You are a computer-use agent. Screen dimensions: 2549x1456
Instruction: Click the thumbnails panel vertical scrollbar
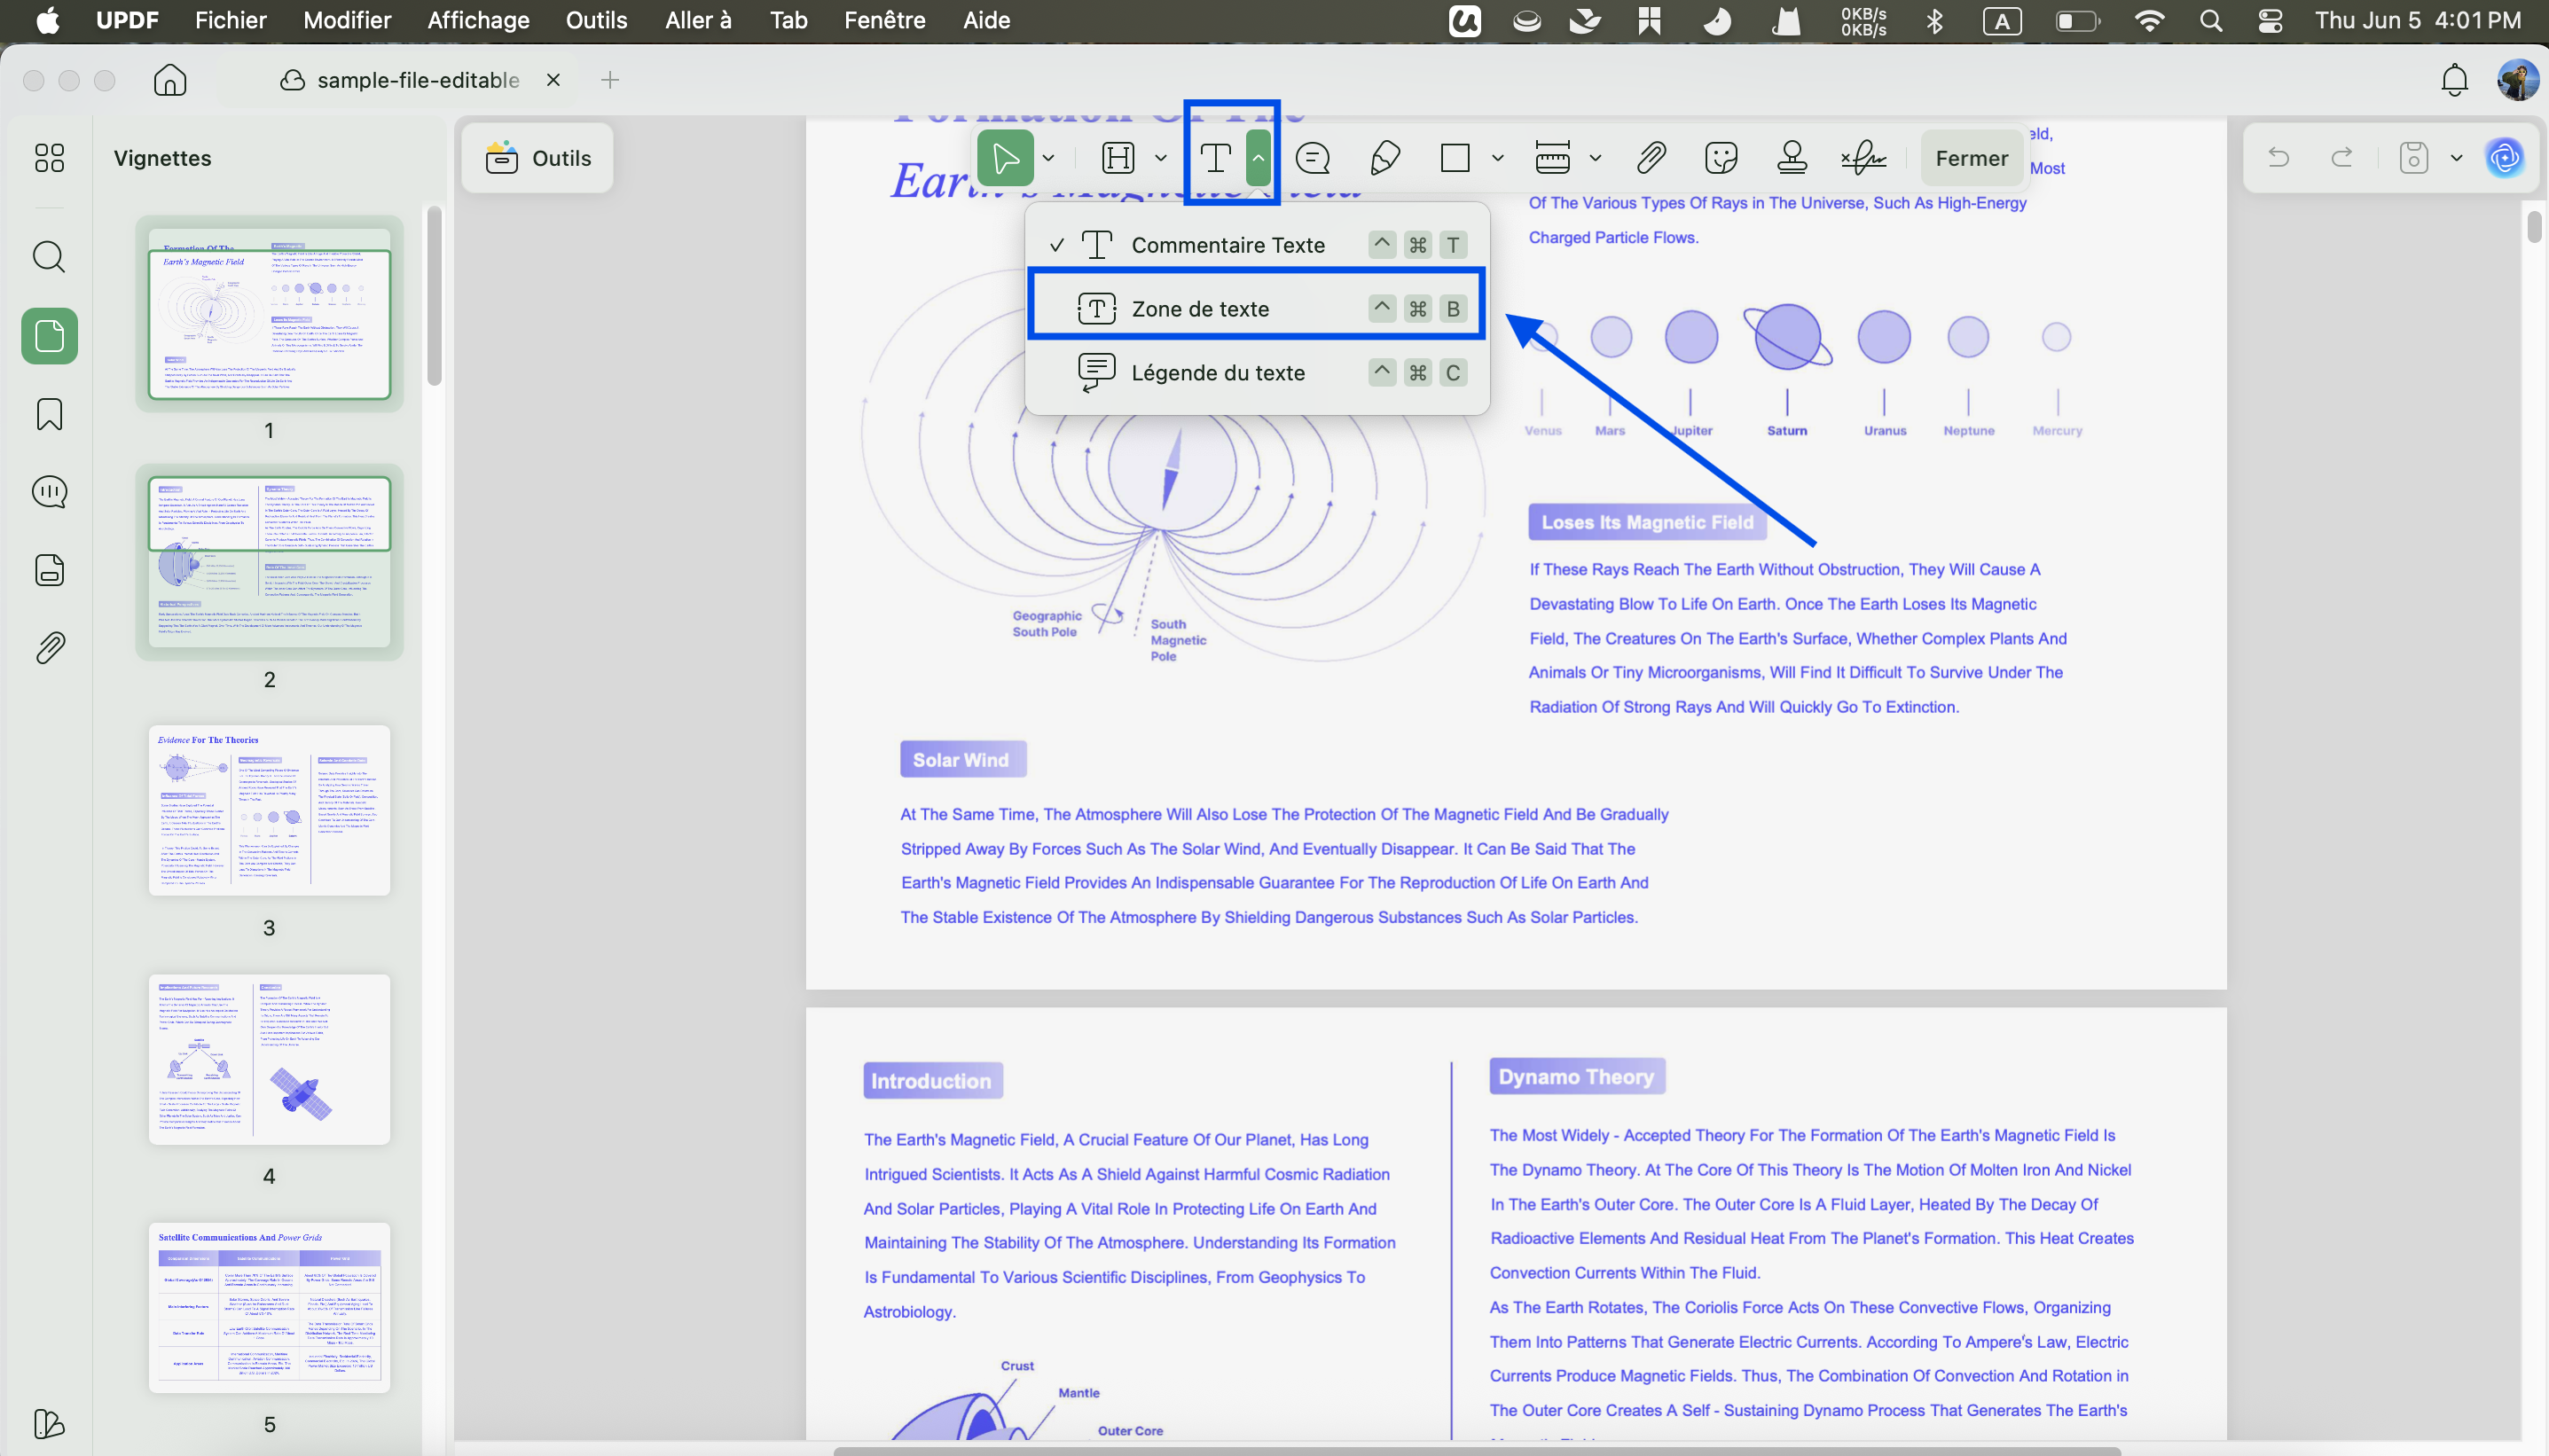coord(433,296)
